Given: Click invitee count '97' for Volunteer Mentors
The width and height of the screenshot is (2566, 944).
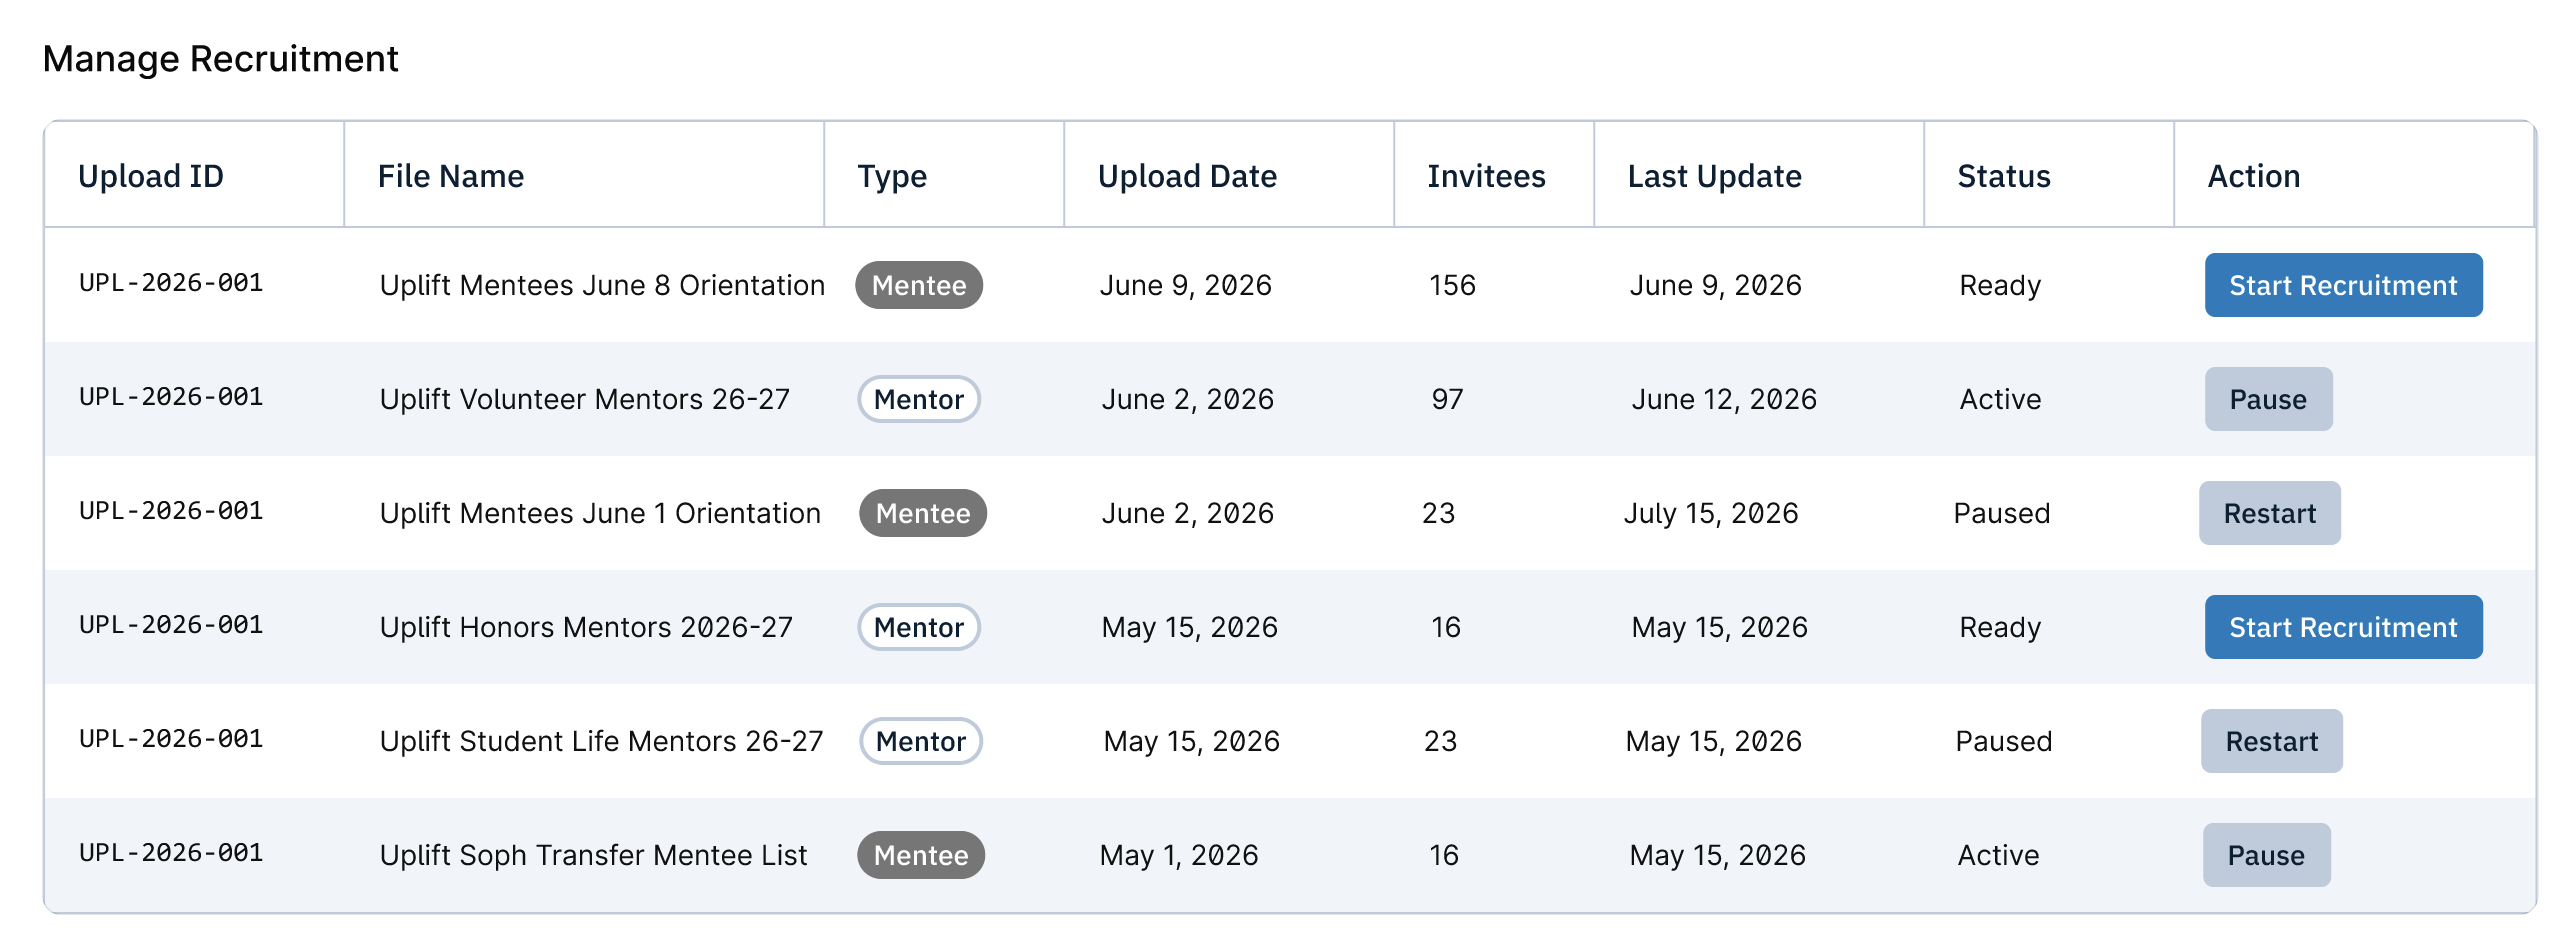Looking at the screenshot, I should (x=1447, y=399).
